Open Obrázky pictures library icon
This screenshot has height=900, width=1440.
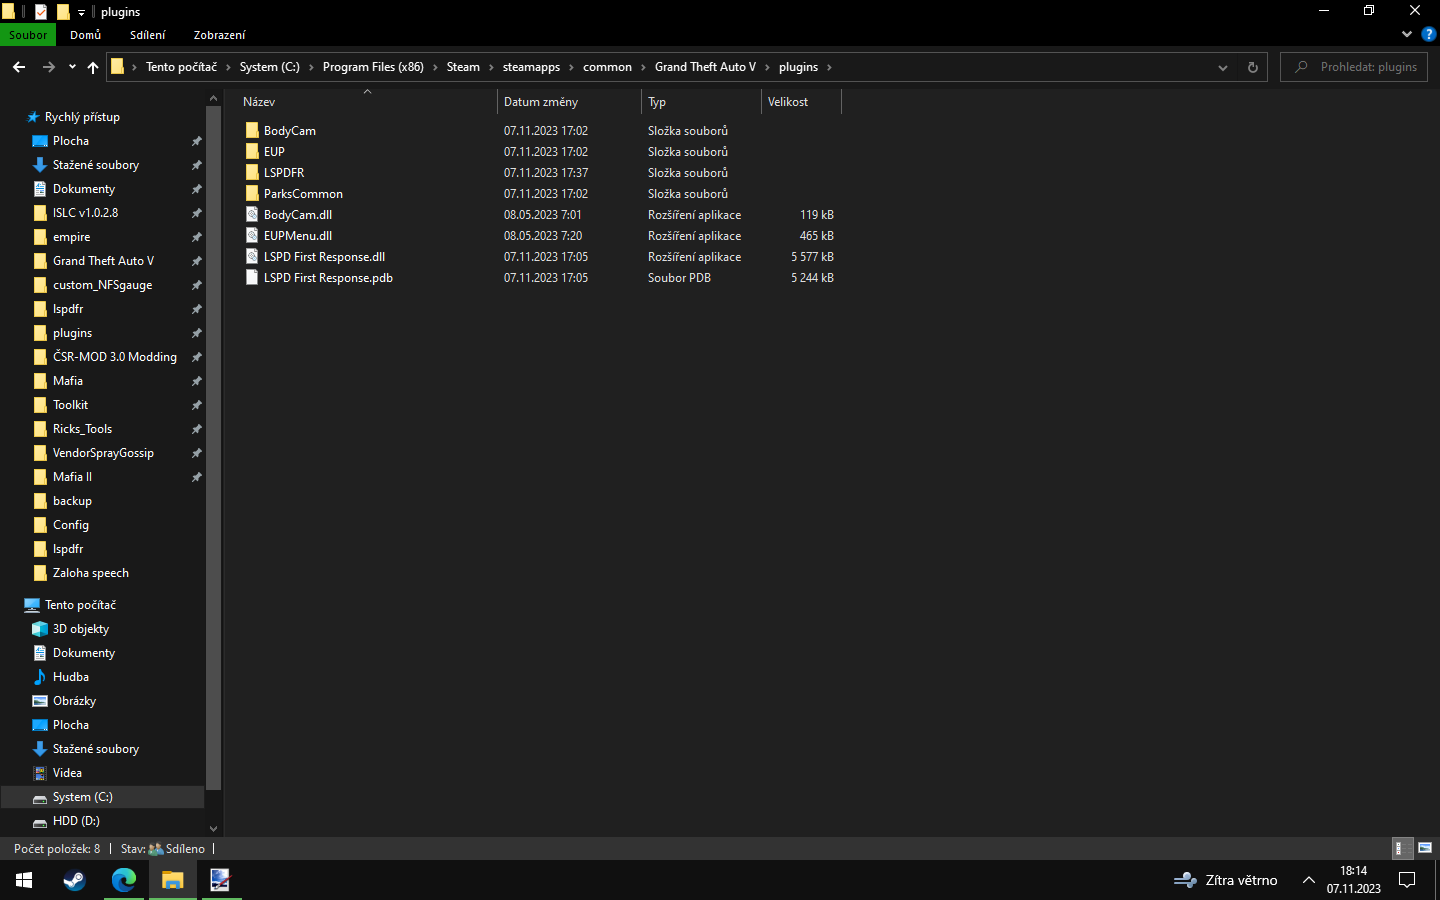40,701
